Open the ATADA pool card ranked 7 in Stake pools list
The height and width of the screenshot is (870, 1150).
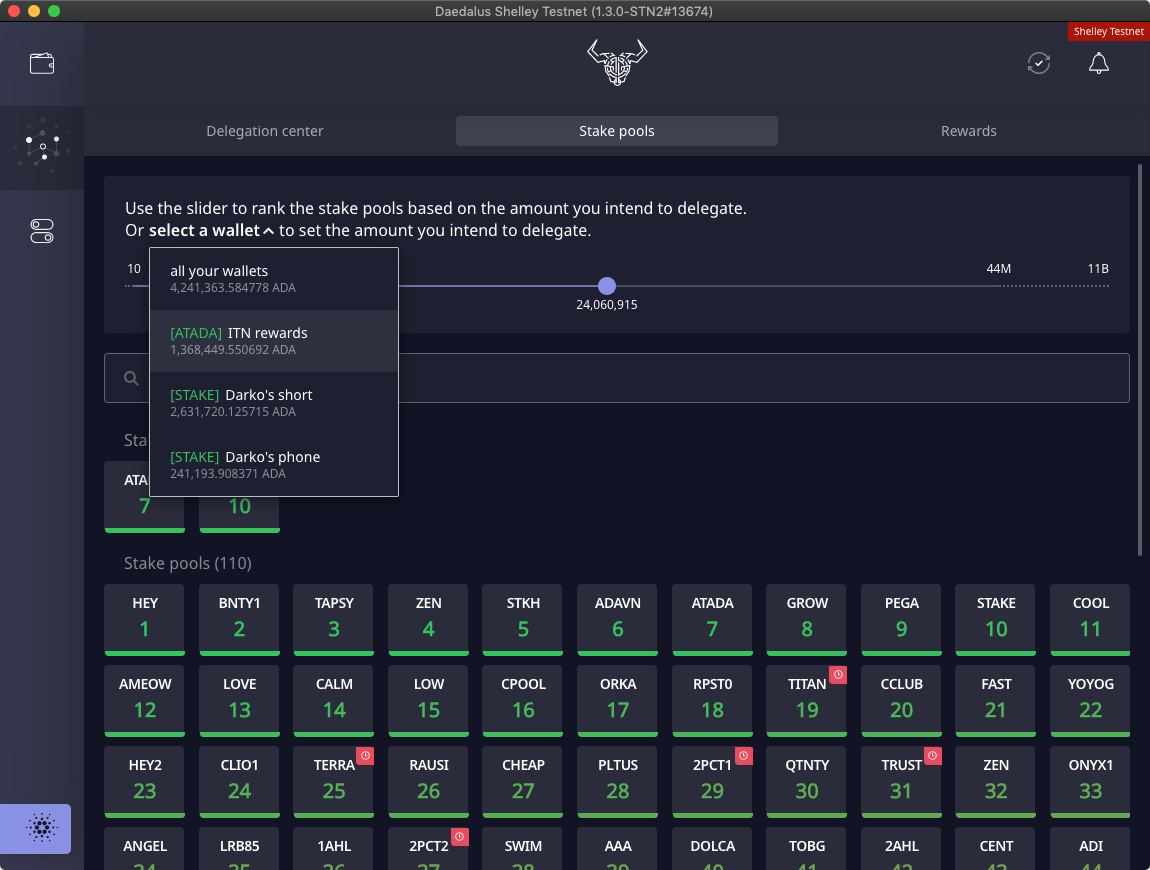coord(712,620)
